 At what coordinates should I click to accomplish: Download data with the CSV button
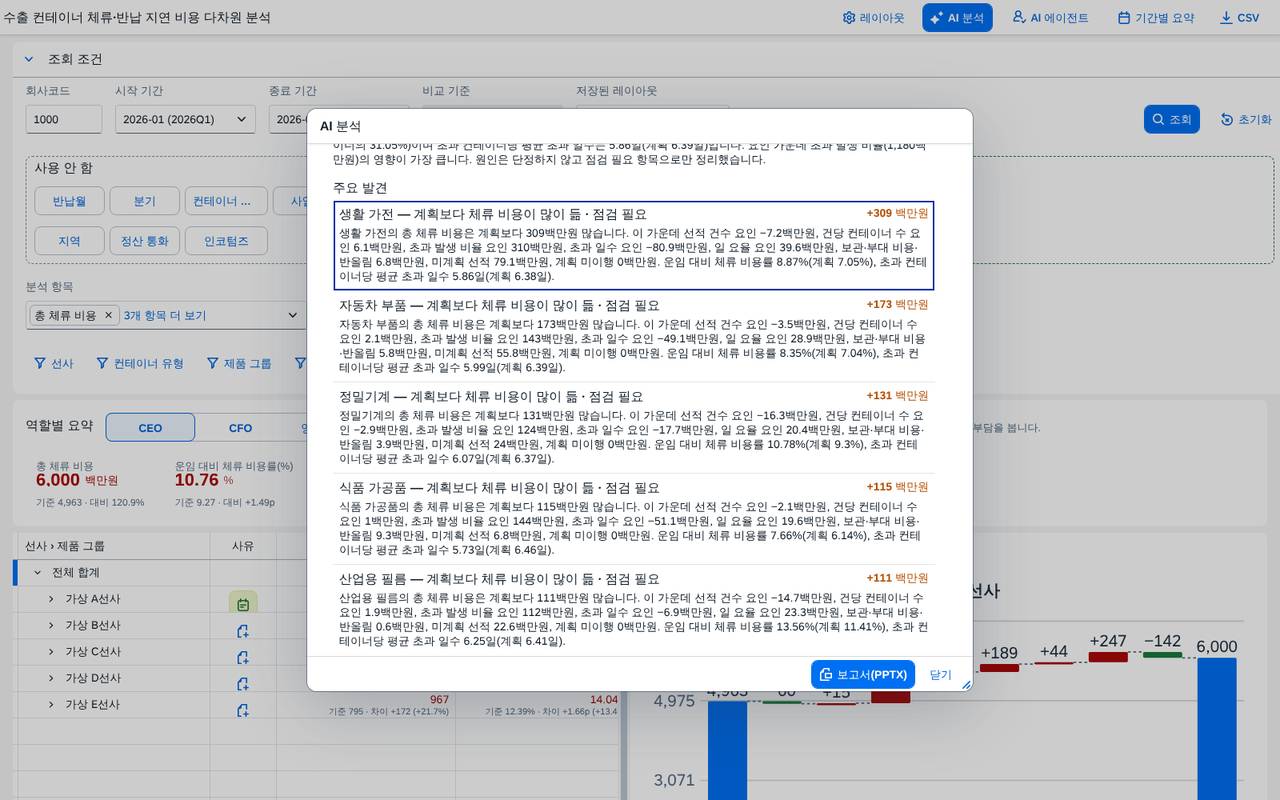point(1240,18)
